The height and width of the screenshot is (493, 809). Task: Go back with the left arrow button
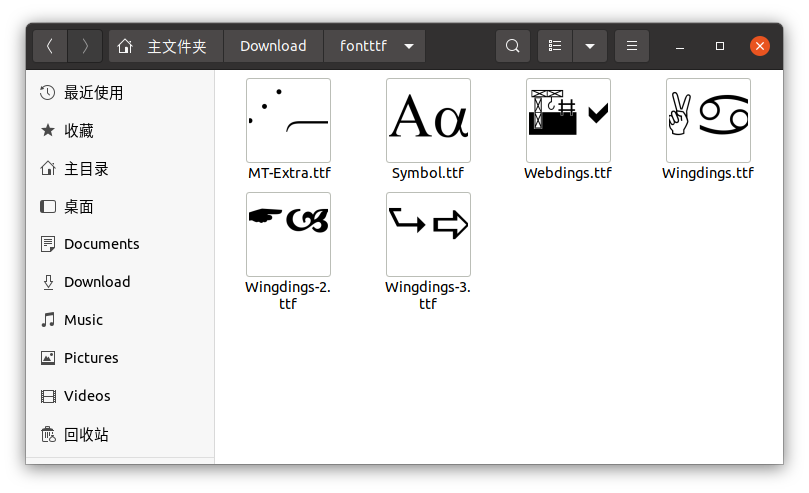pos(50,46)
